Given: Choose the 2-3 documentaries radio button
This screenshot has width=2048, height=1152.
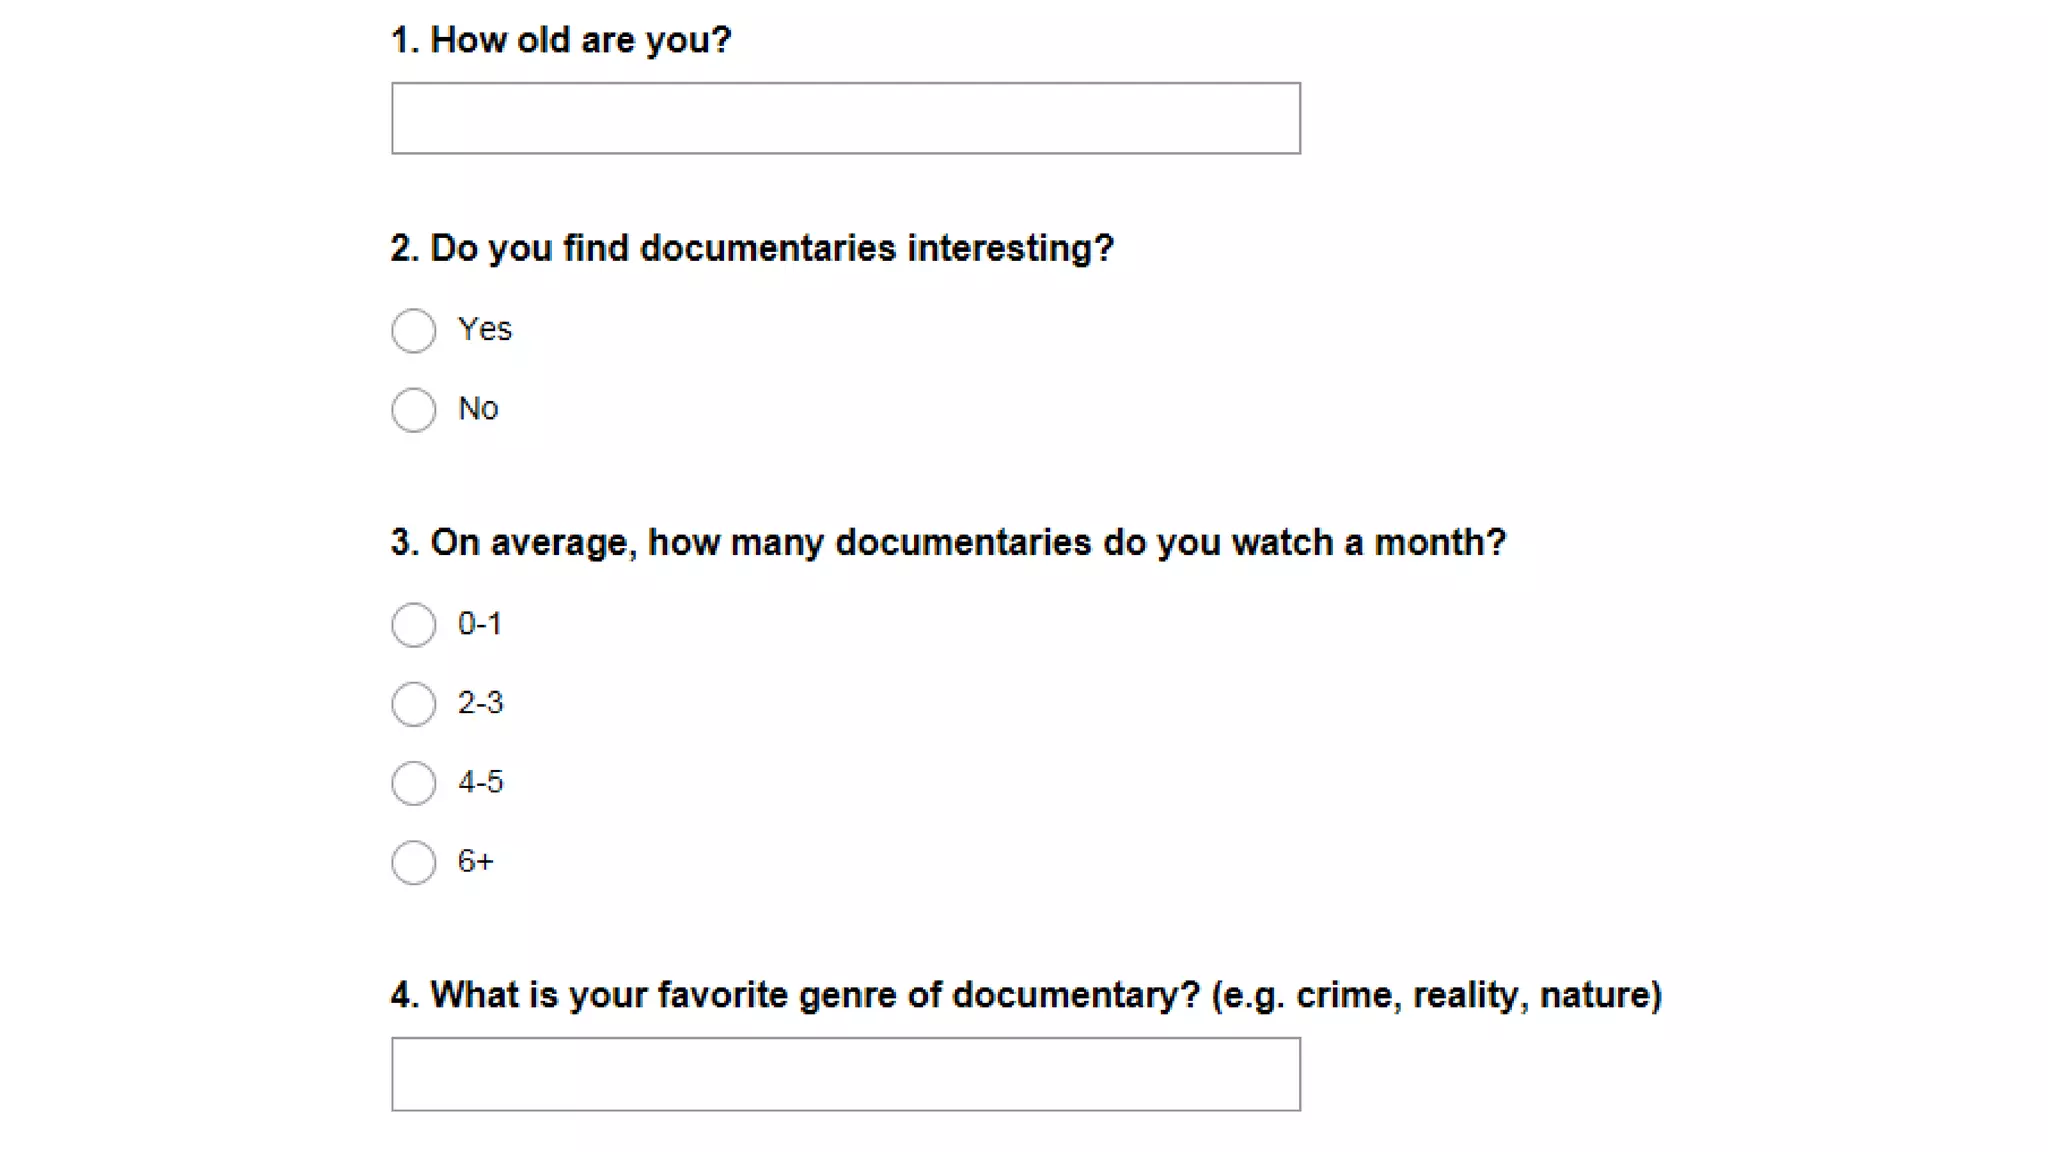Looking at the screenshot, I should point(413,704).
